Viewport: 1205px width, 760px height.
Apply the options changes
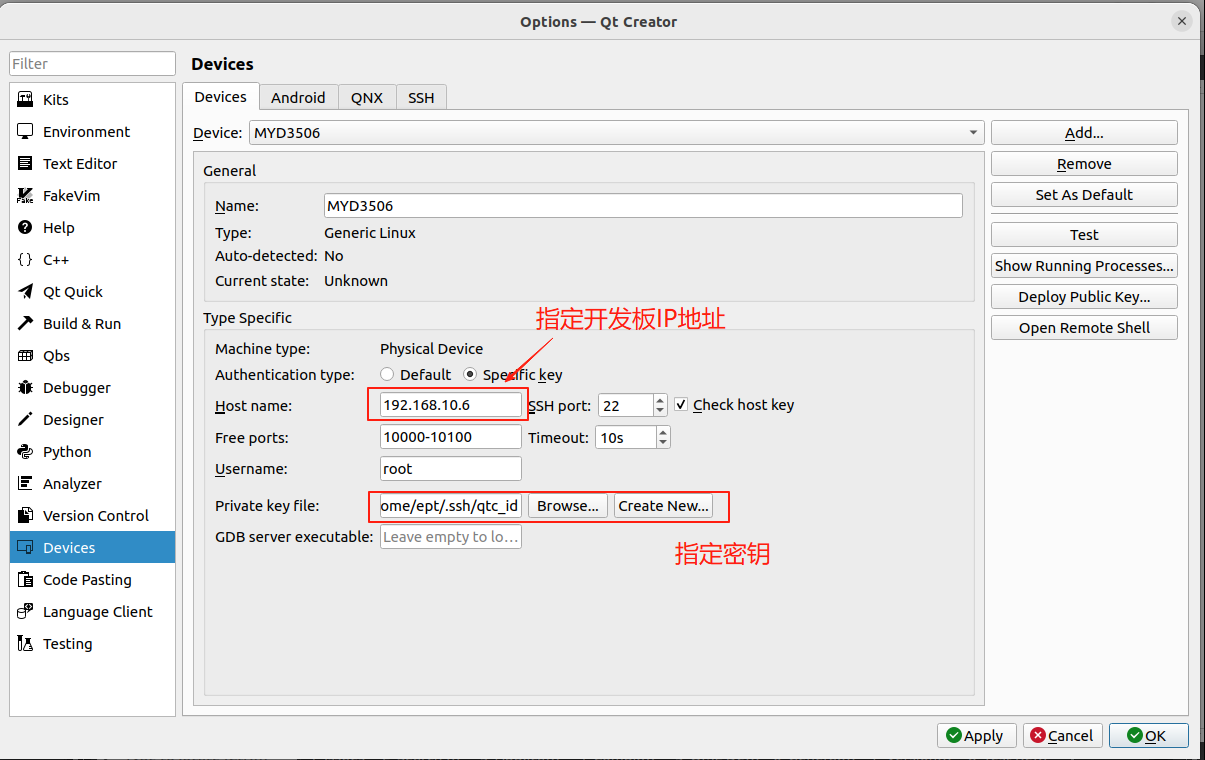coord(976,735)
